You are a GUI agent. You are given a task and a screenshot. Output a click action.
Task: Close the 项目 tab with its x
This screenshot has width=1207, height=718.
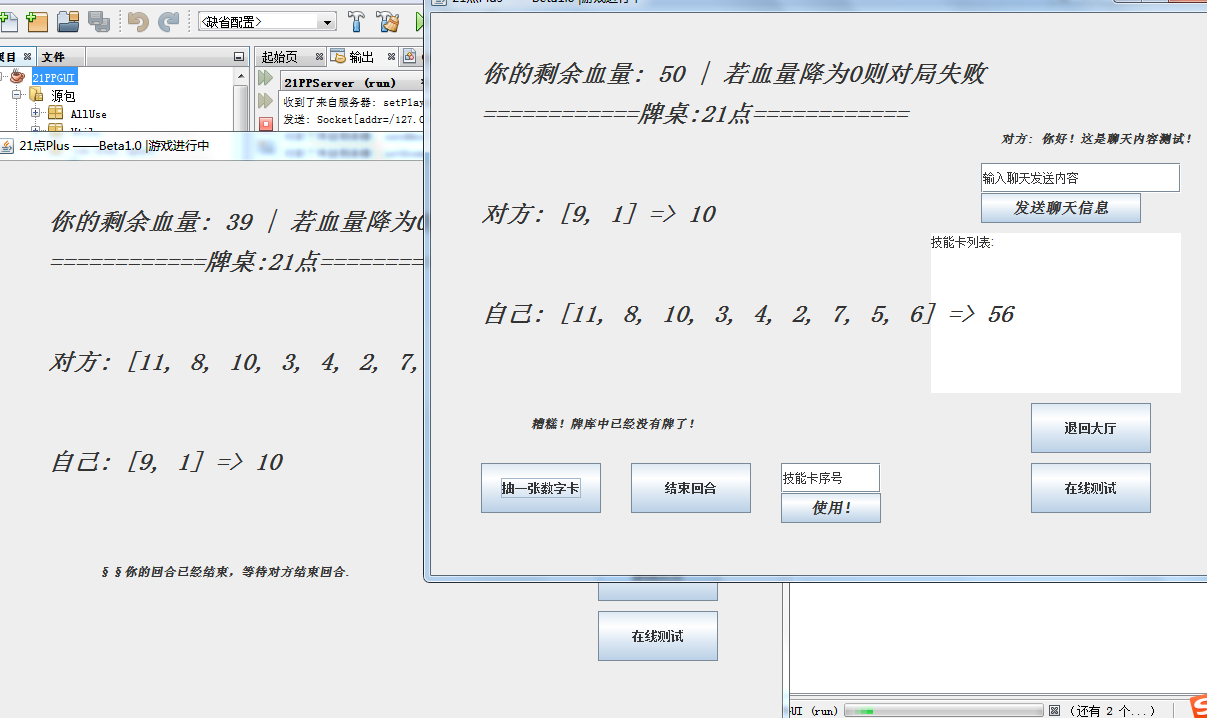coord(28,57)
